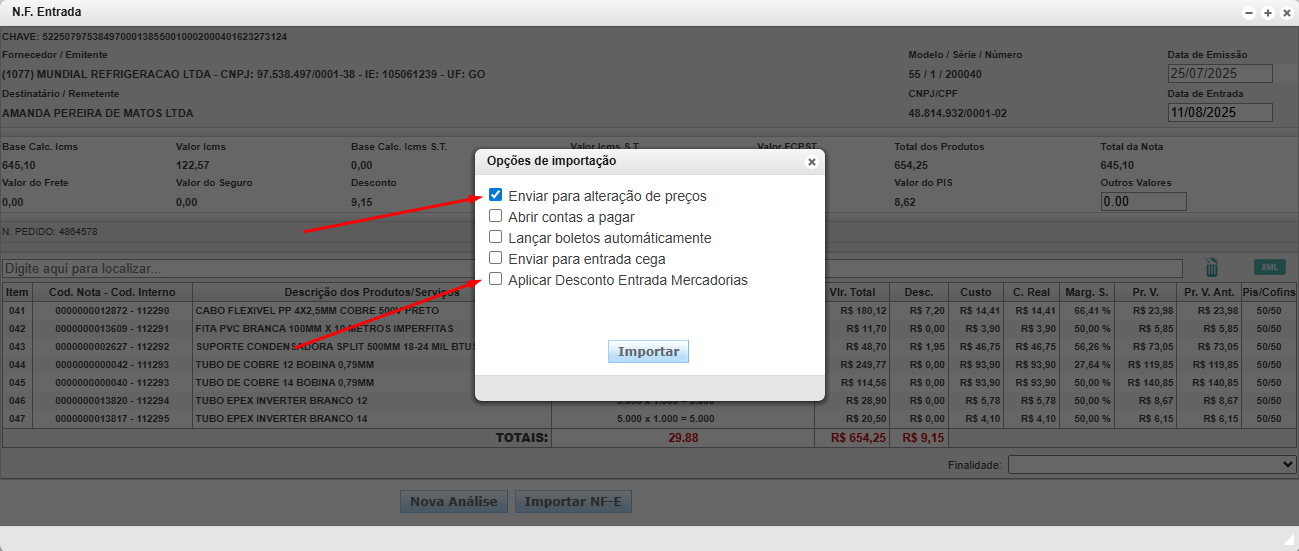This screenshot has height=551, width=1299.
Task: Open the Finalidade dropdown
Action: click(x=1151, y=465)
